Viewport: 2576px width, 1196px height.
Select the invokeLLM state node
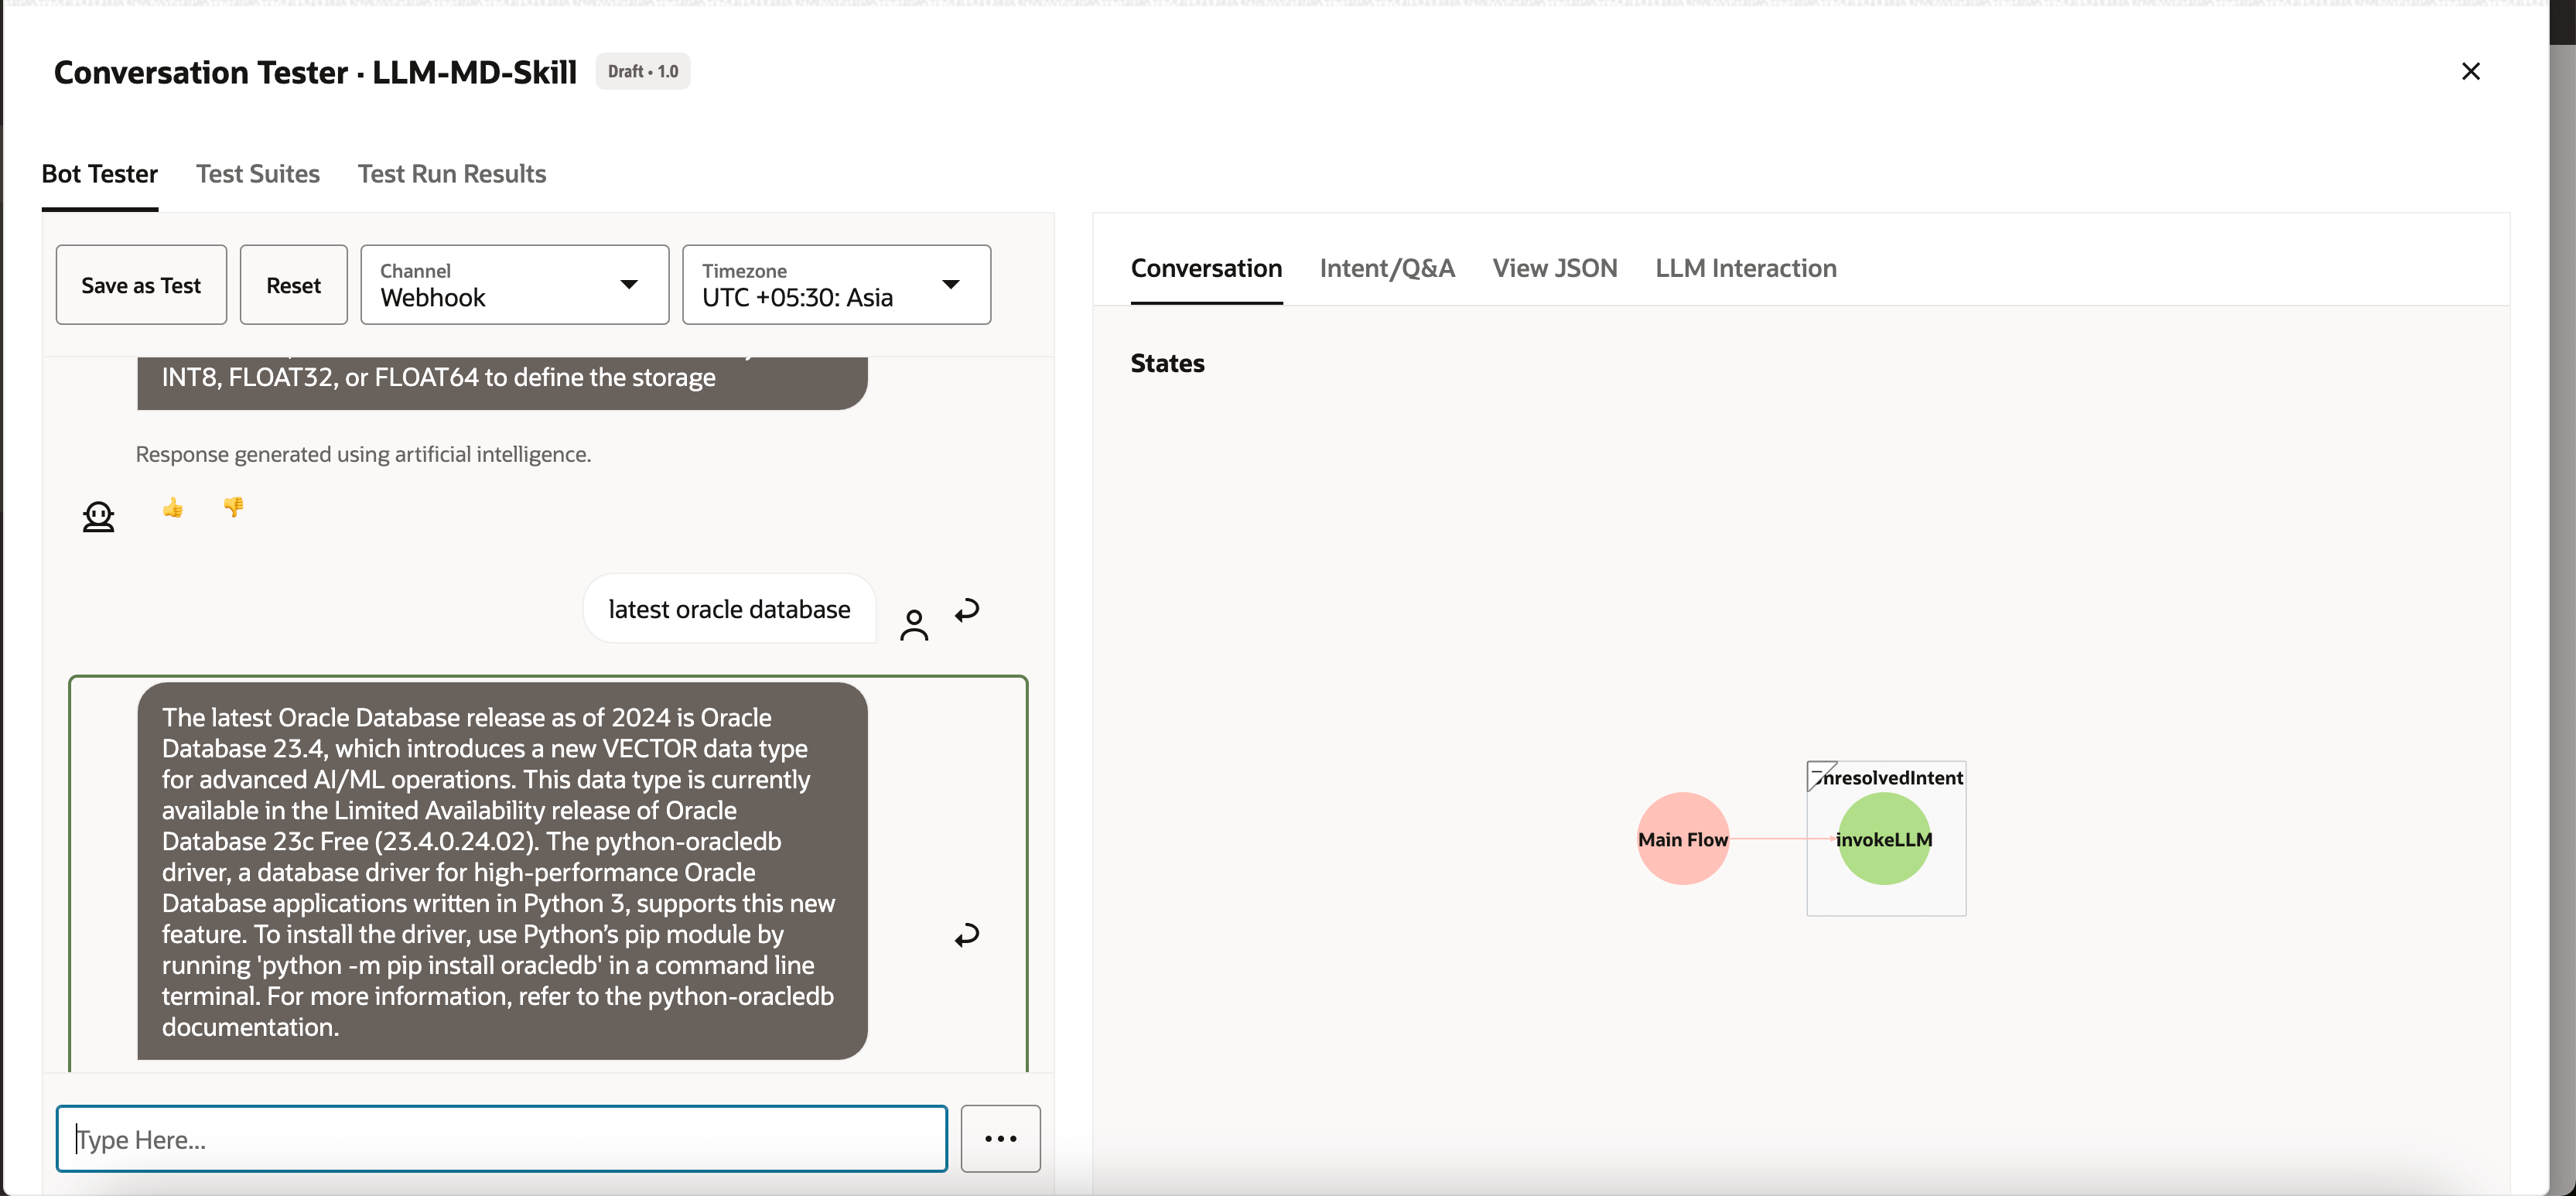coord(1883,839)
